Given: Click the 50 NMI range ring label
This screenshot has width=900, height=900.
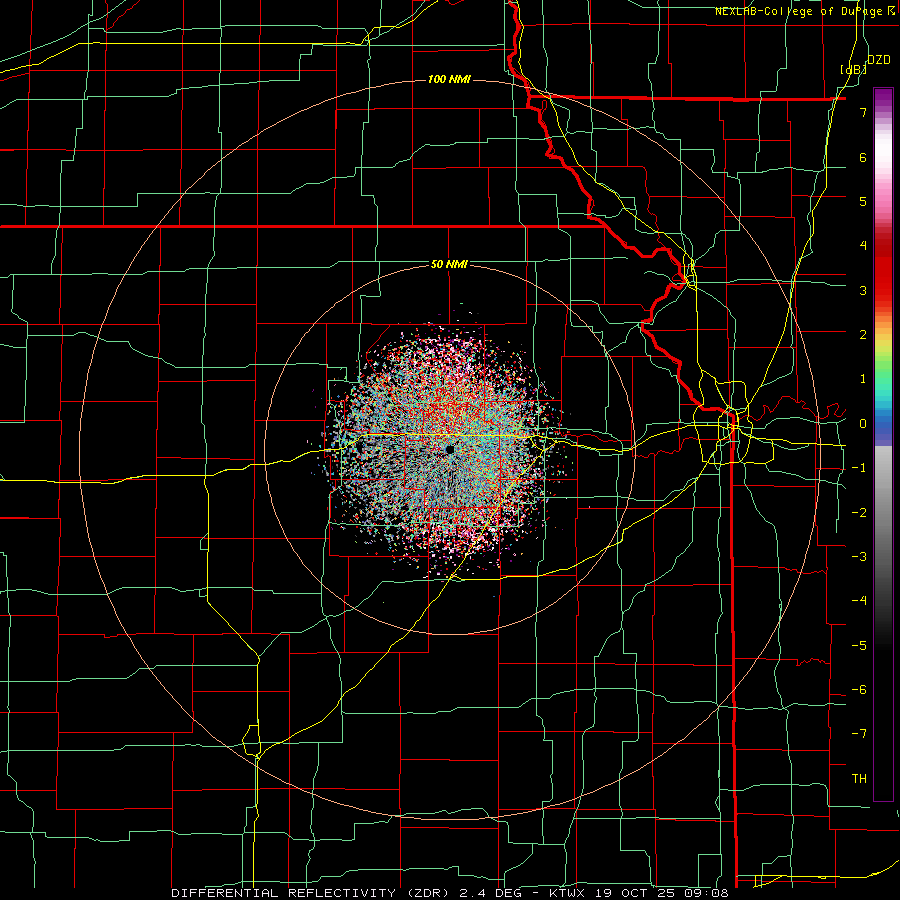Looking at the screenshot, I should [449, 265].
